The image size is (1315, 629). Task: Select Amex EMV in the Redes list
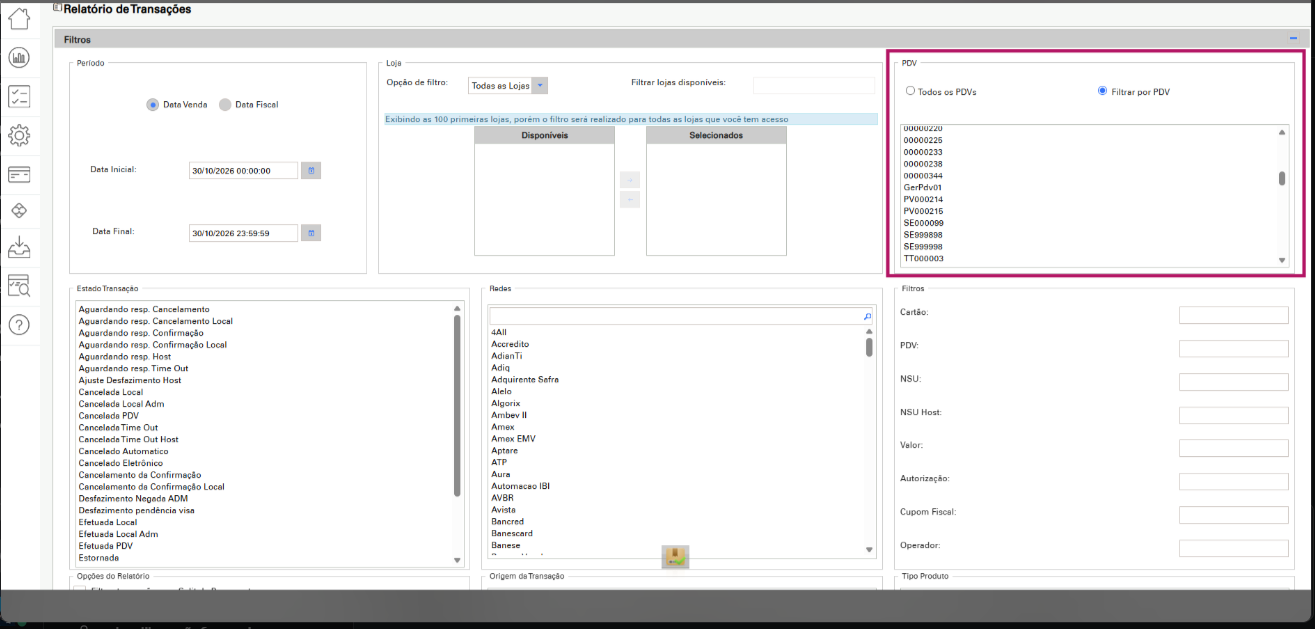(513, 439)
